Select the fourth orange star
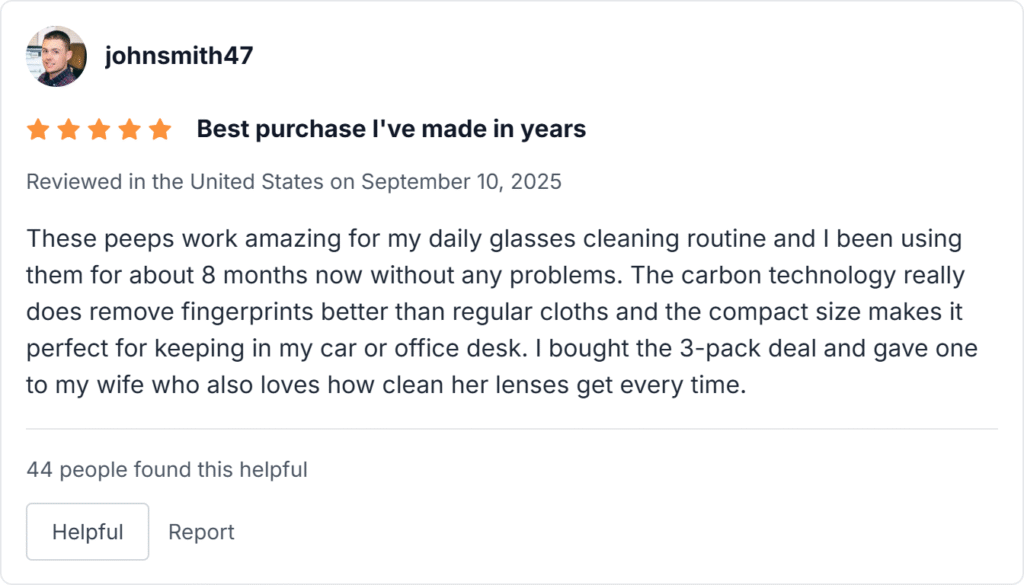Image resolution: width=1024 pixels, height=585 pixels. click(x=130, y=128)
